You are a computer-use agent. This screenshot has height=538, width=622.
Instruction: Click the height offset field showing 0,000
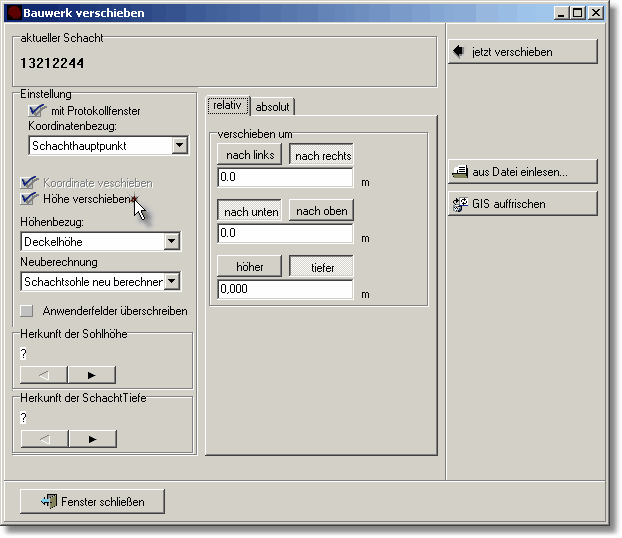[x=285, y=290]
